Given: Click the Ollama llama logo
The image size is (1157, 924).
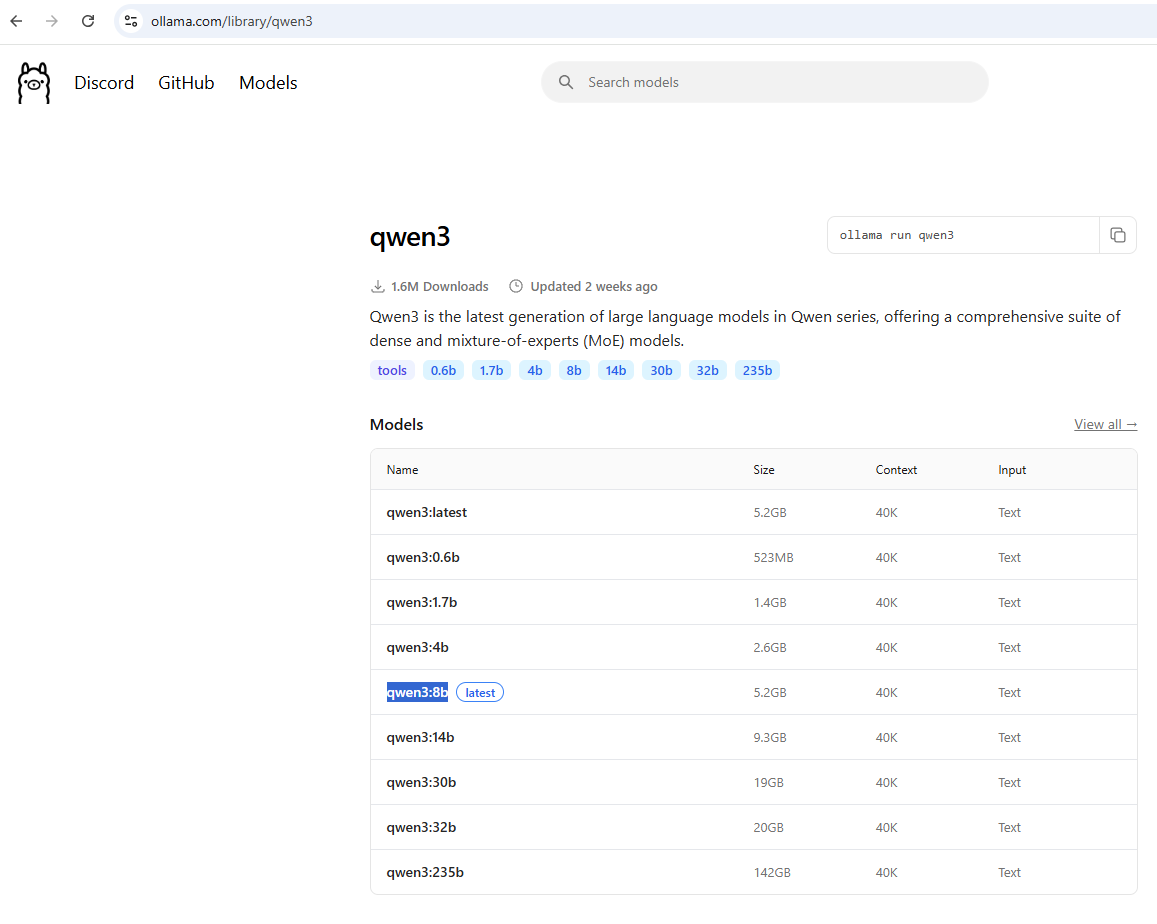Looking at the screenshot, I should coord(34,83).
